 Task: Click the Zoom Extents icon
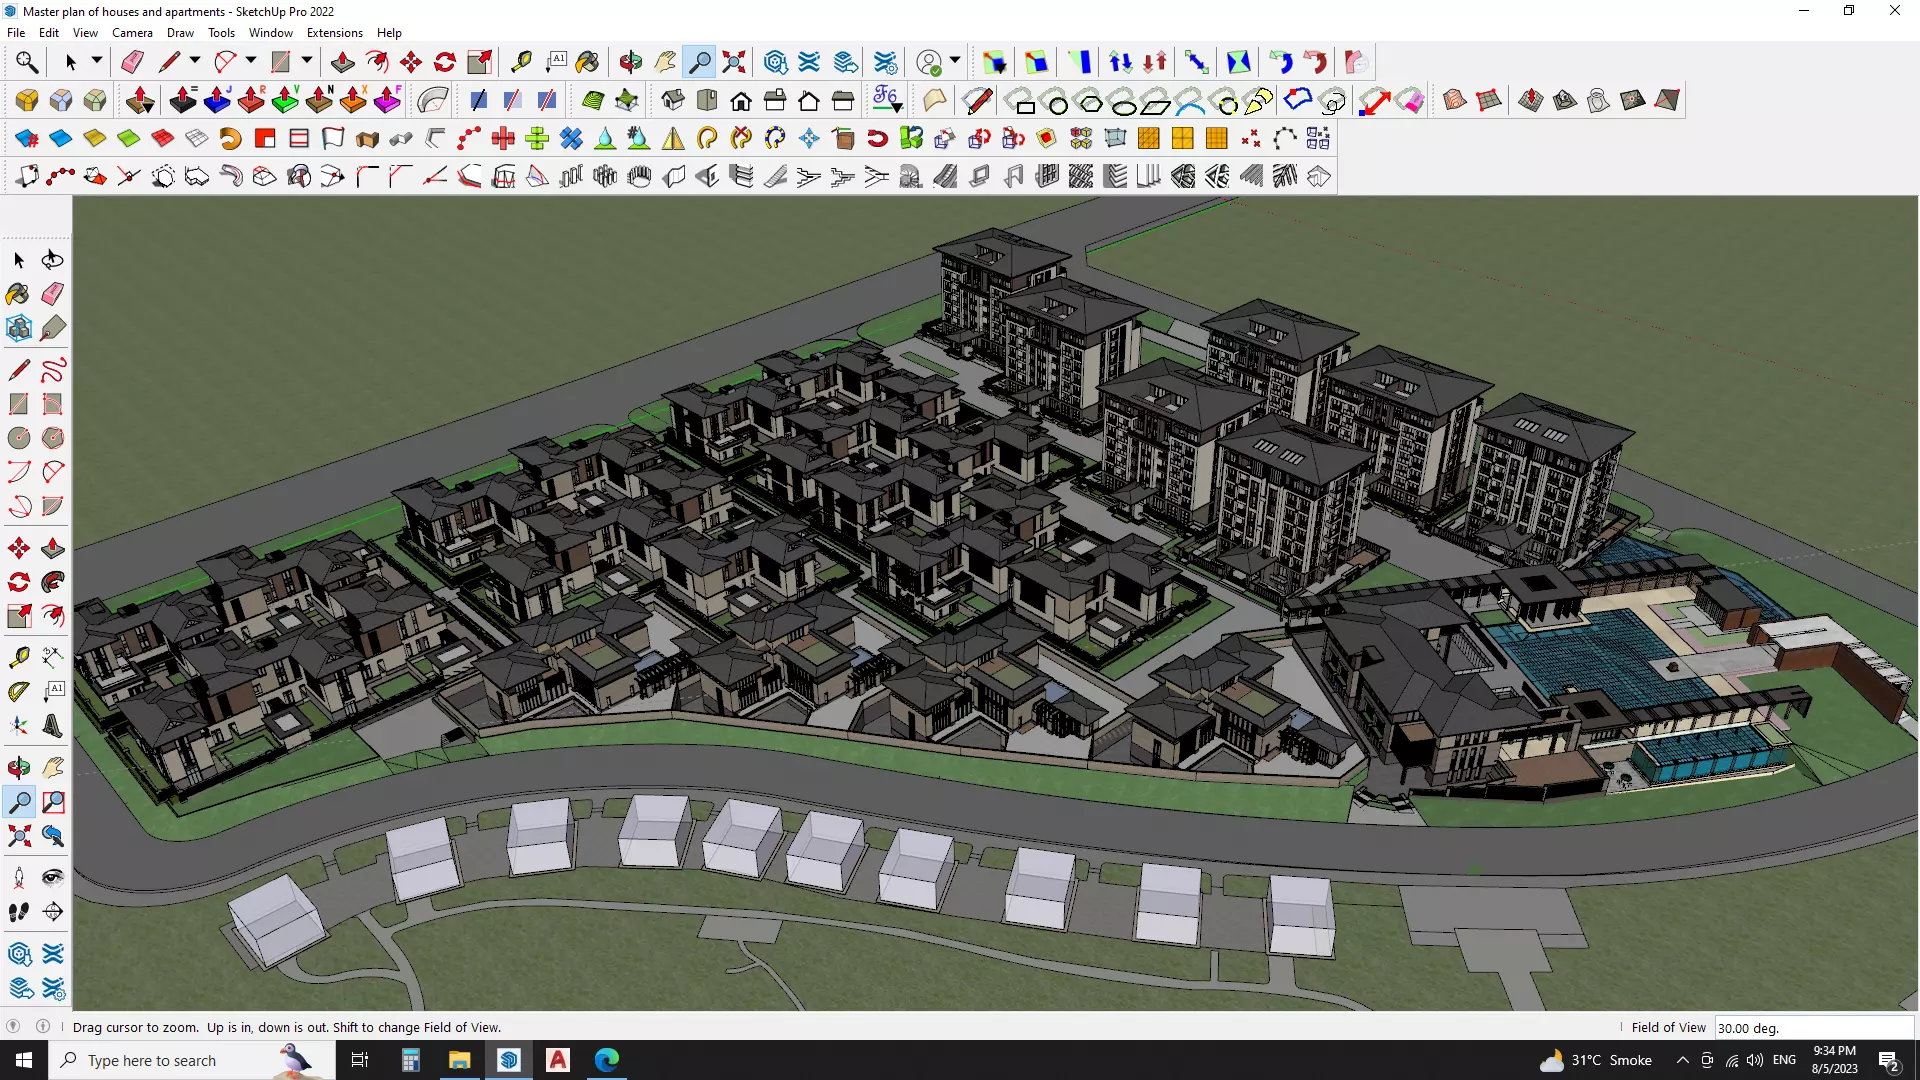coord(734,62)
